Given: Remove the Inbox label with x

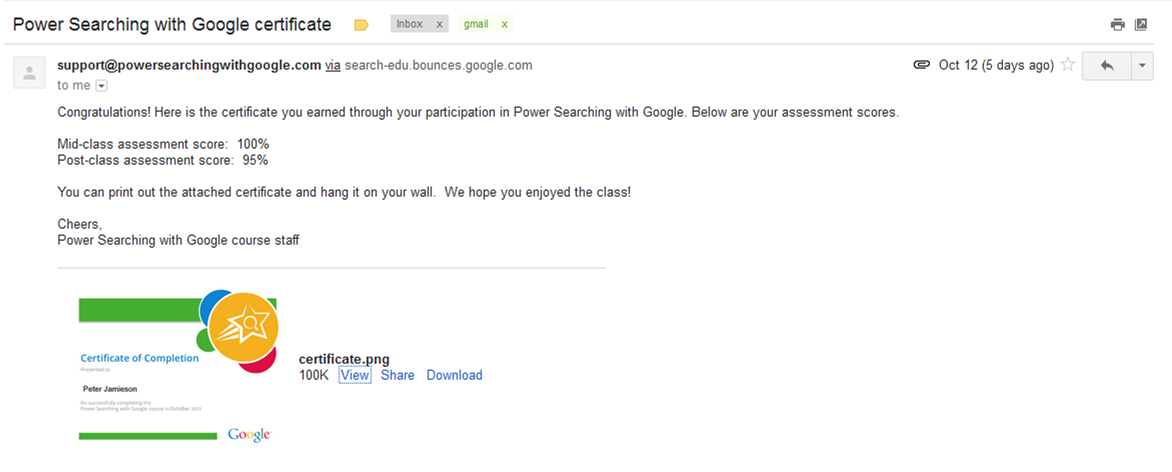Looking at the screenshot, I should (x=440, y=24).
